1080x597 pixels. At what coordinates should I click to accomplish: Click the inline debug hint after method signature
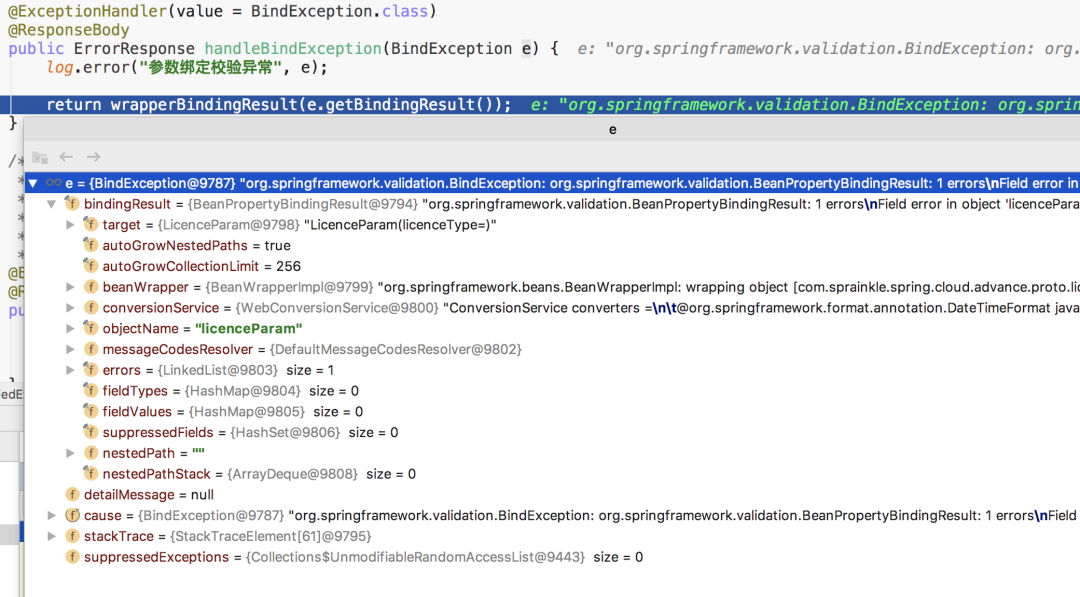coord(828,49)
